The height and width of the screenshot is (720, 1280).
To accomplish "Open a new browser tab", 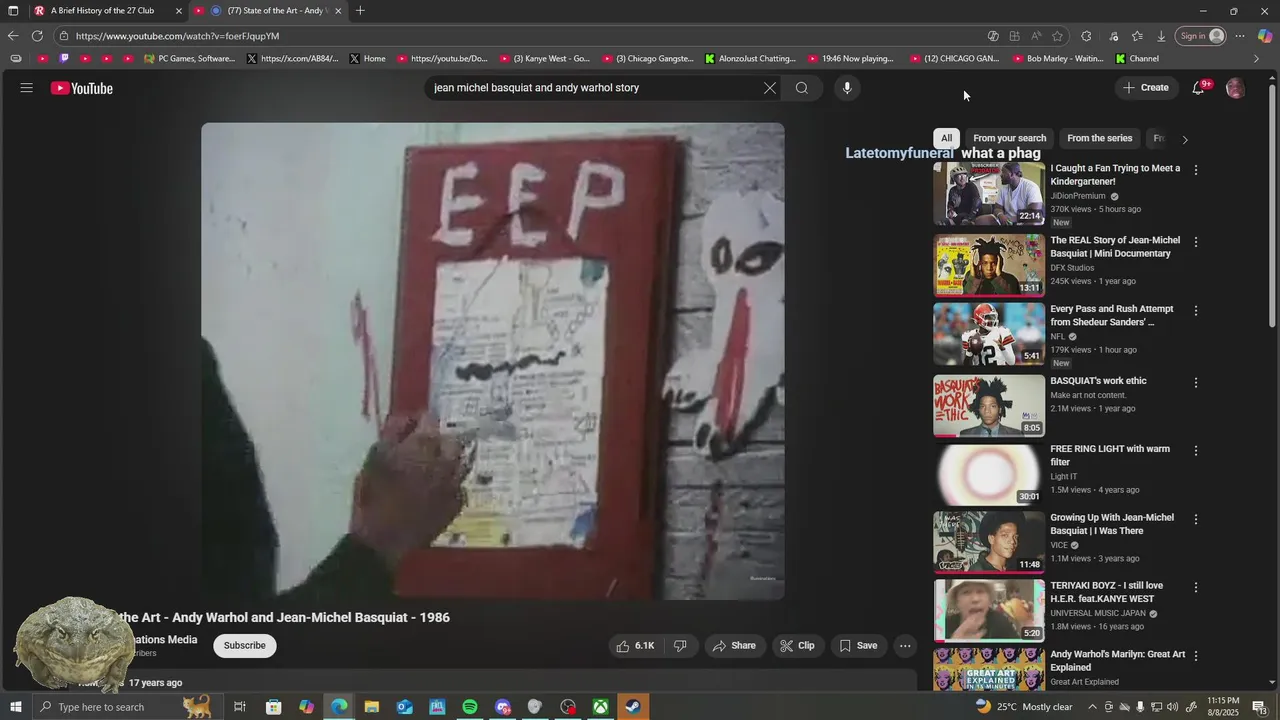I will pos(360,11).
